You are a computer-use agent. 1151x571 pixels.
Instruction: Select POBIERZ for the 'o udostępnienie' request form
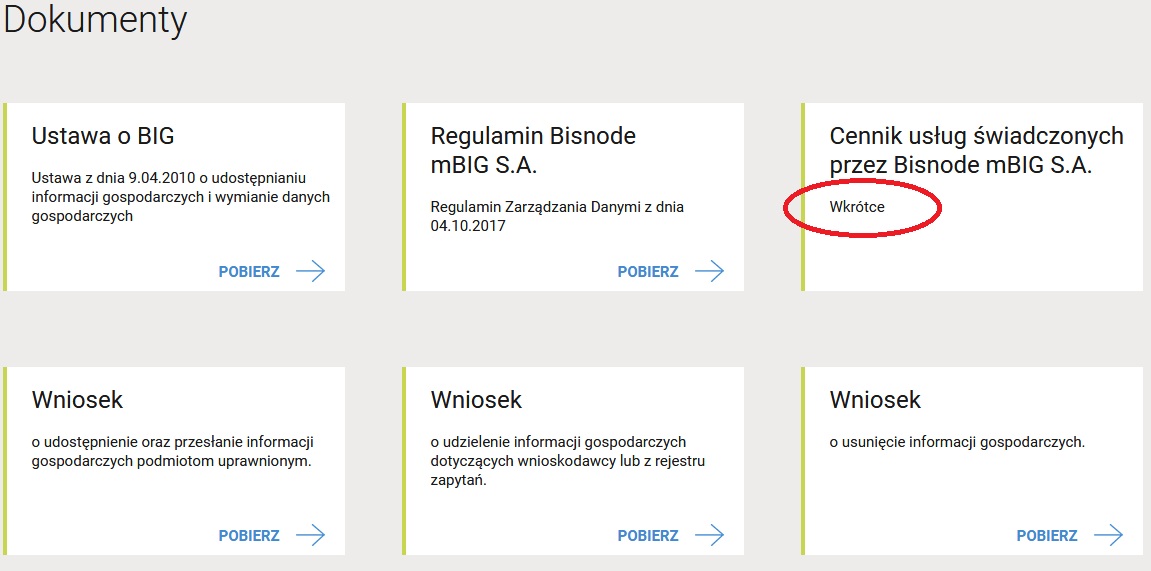249,536
